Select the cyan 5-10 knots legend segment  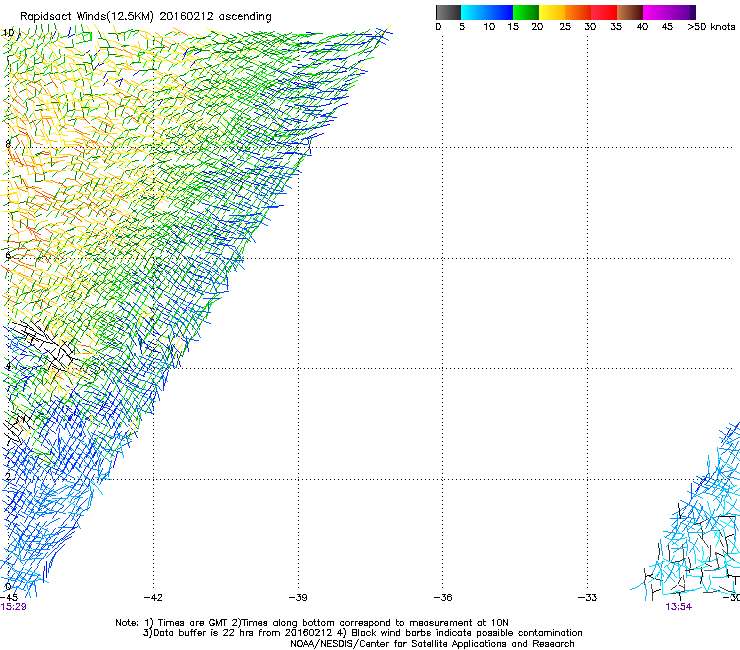click(474, 12)
